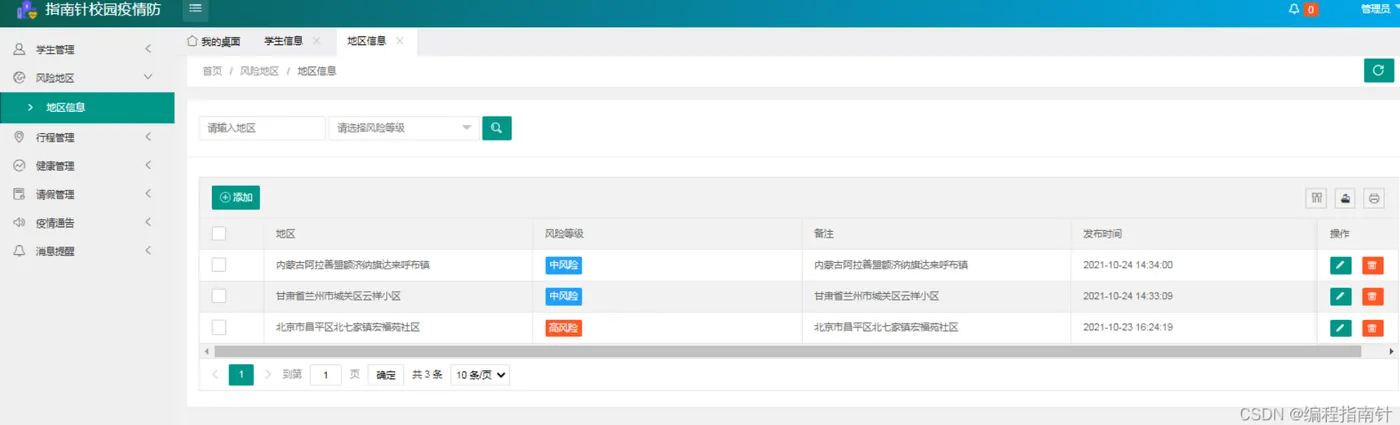This screenshot has height=425, width=1400.
Task: Delete the 北京市昌平区 row with trash icon
Action: [1372, 327]
